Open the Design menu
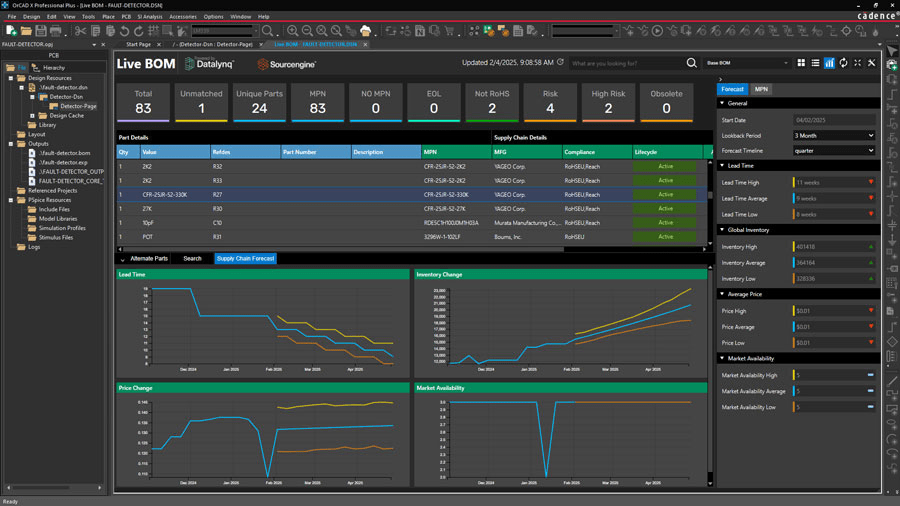The image size is (900, 506). [32, 17]
